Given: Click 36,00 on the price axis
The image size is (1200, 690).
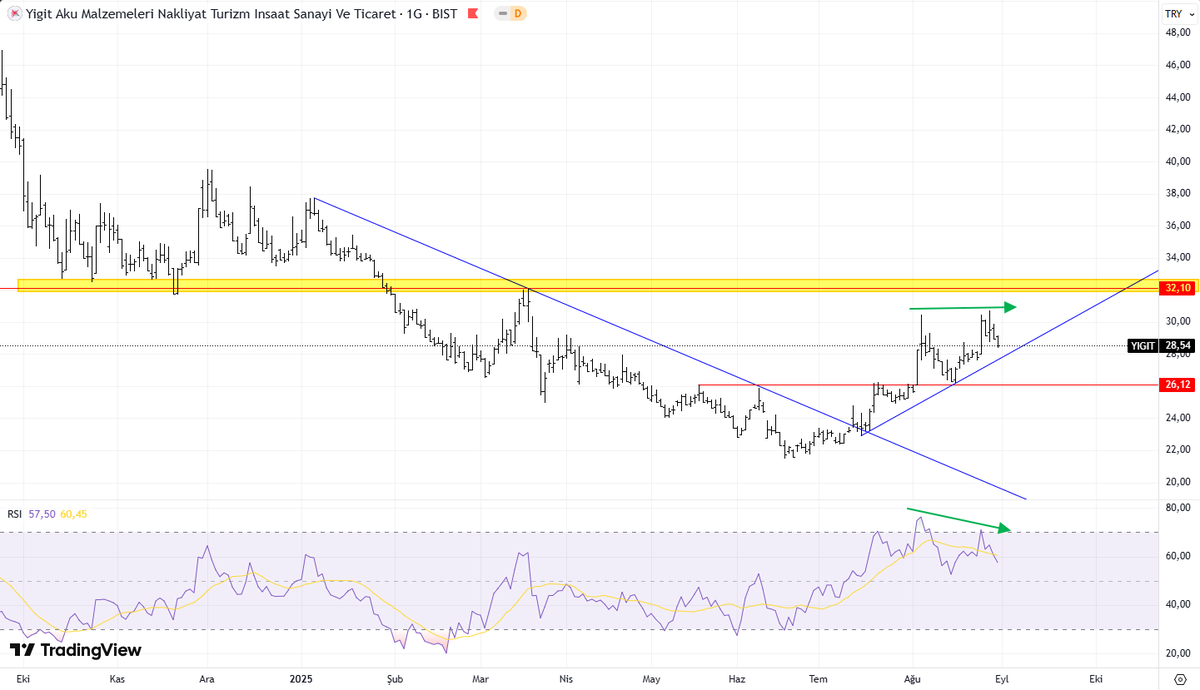Looking at the screenshot, I should 1178,225.
